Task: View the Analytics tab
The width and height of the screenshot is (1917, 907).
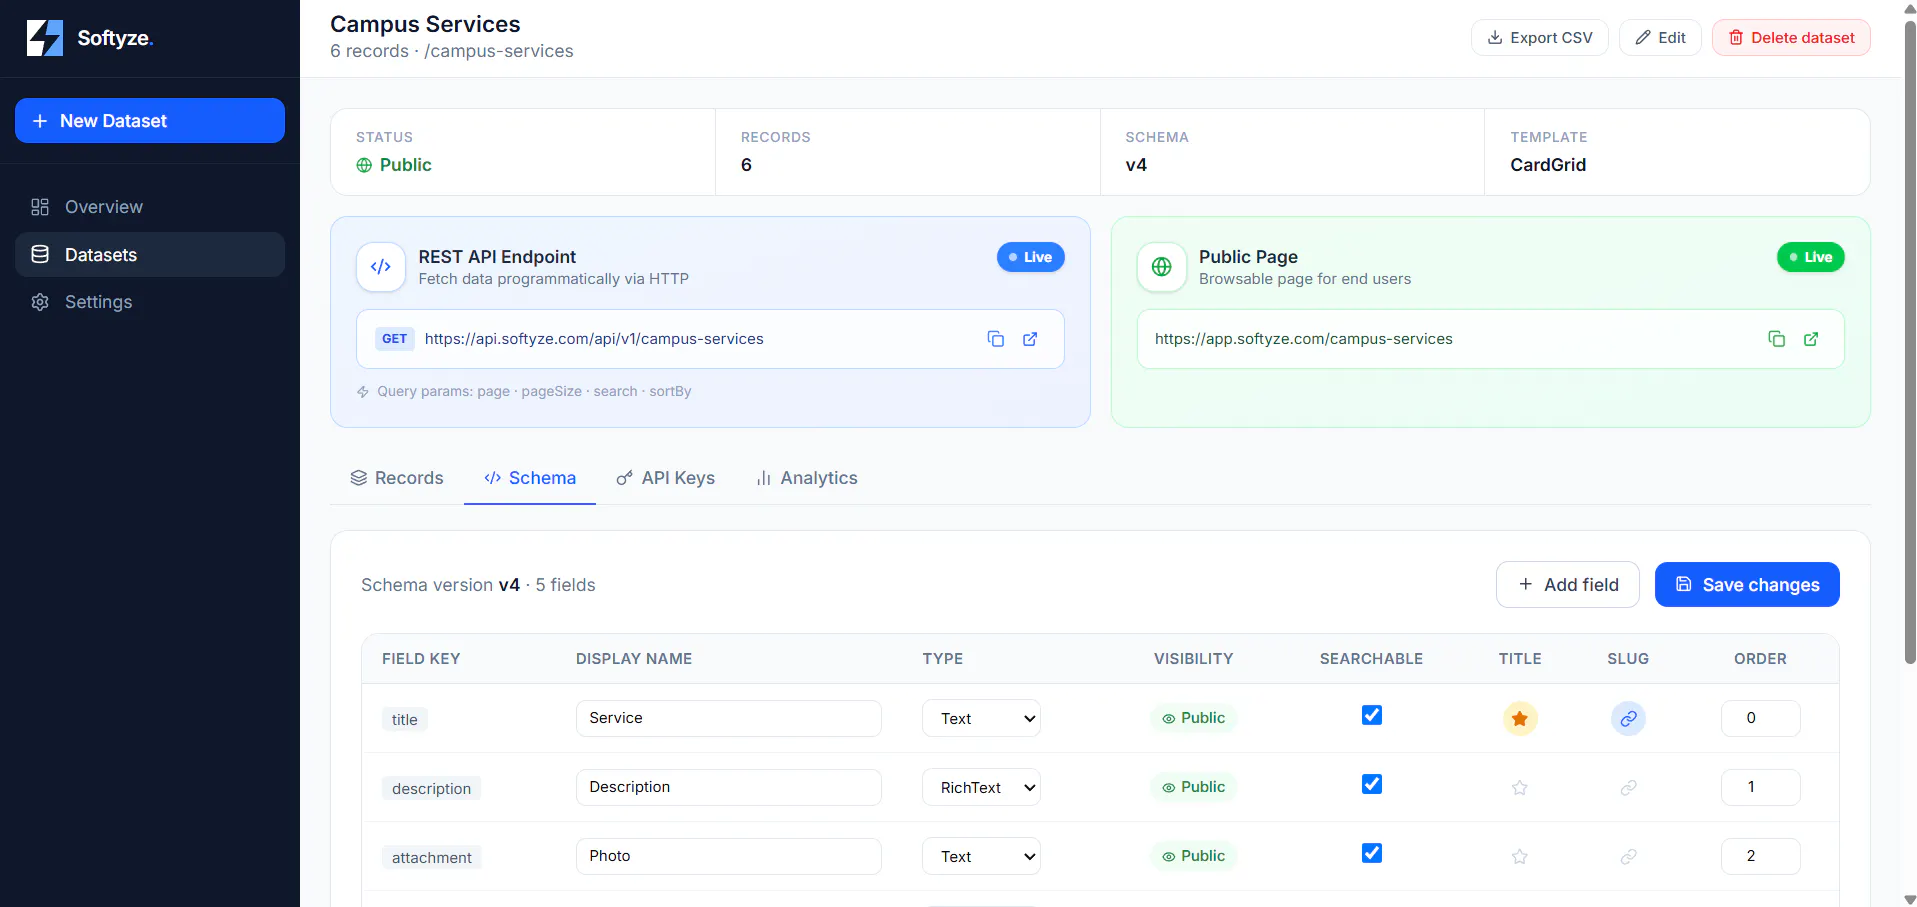Action: [x=807, y=478]
